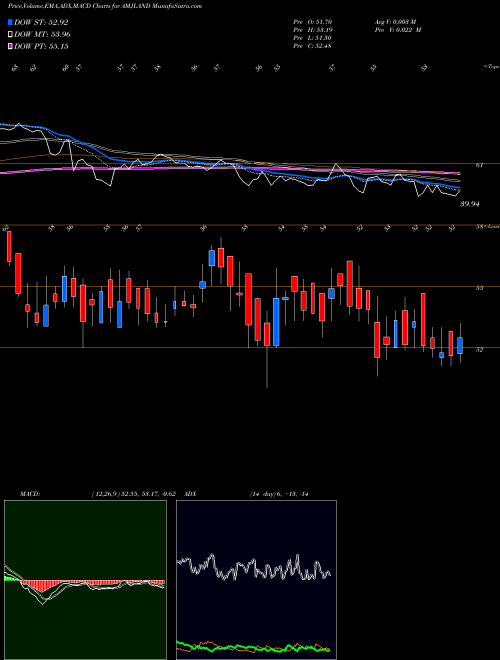
Task: Click the 'Pre O: 51.70' open value
Action: [313, 21]
